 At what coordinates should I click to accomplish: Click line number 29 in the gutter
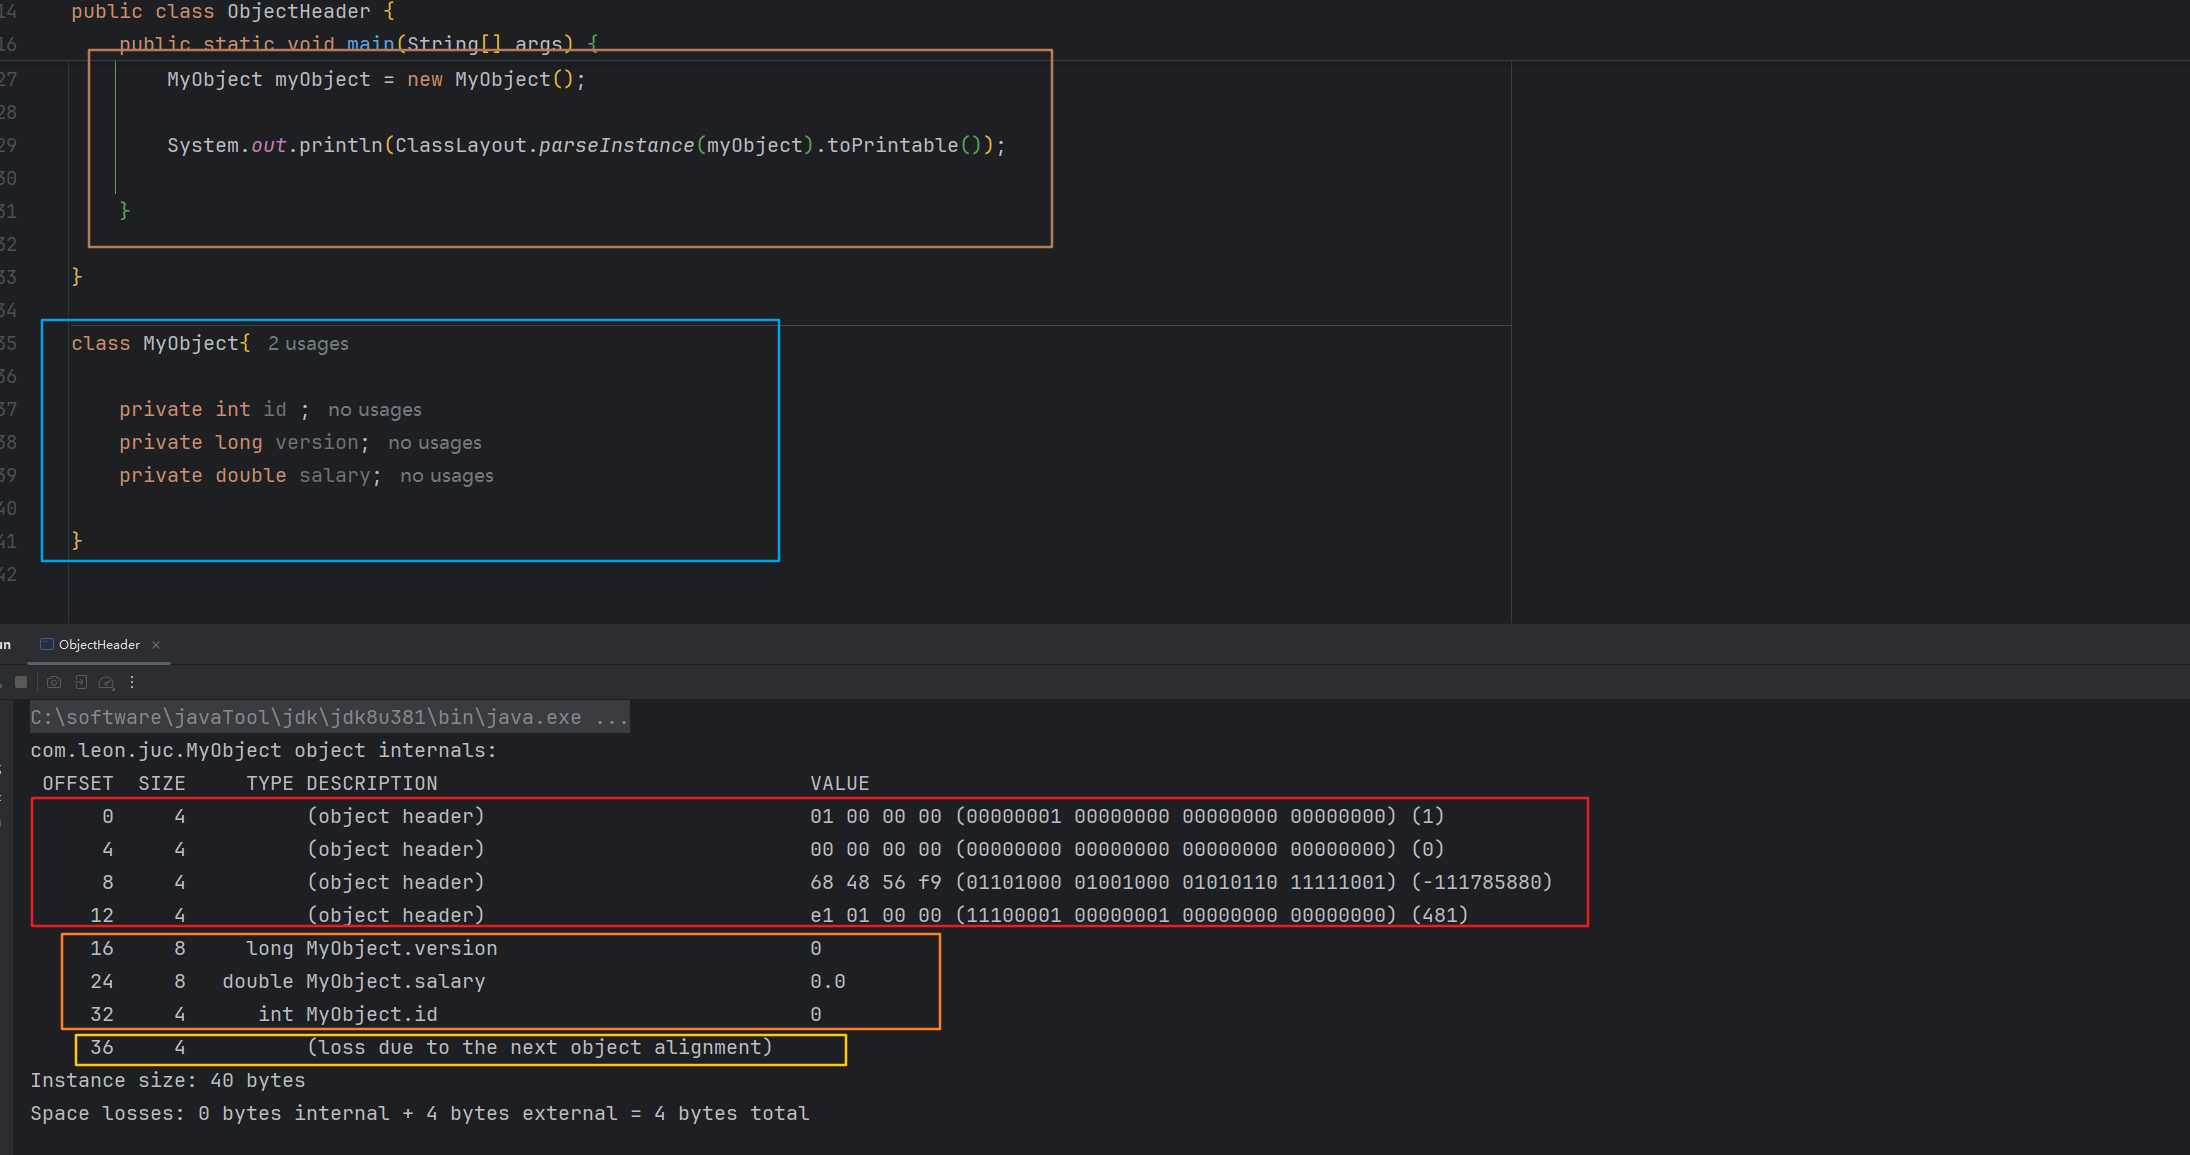tap(8, 146)
